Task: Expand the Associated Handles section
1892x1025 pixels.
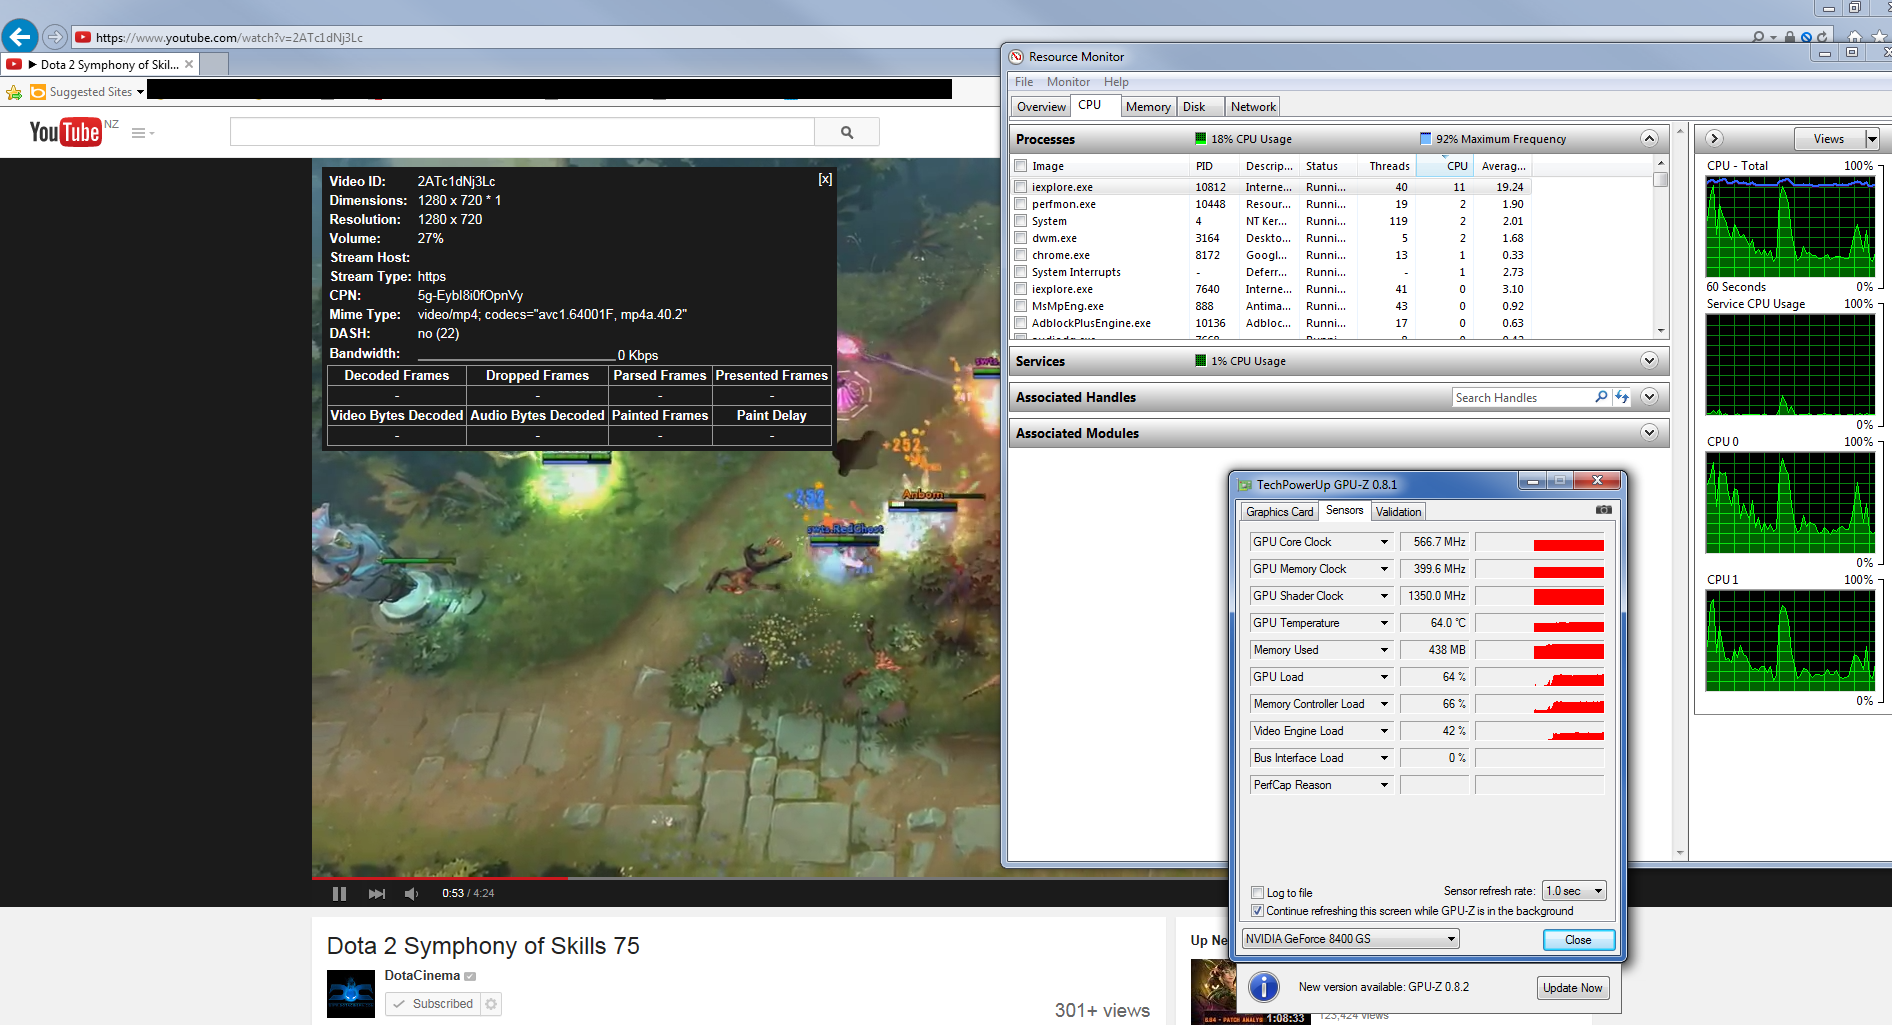Action: (x=1650, y=396)
